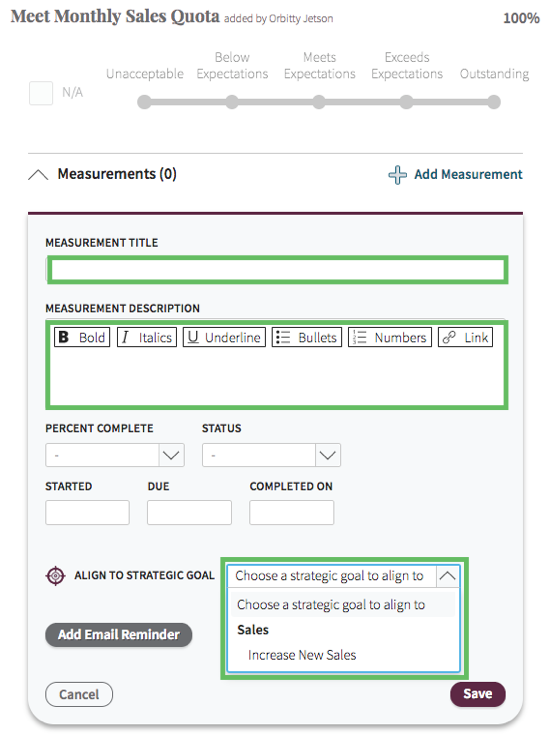The width and height of the screenshot is (550, 736).
Task: Open the Status dropdown
Action: tap(271, 455)
